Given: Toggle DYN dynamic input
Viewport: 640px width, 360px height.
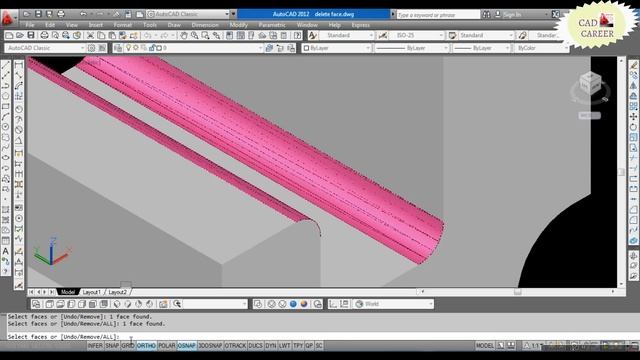Looking at the screenshot, I should click(271, 346).
